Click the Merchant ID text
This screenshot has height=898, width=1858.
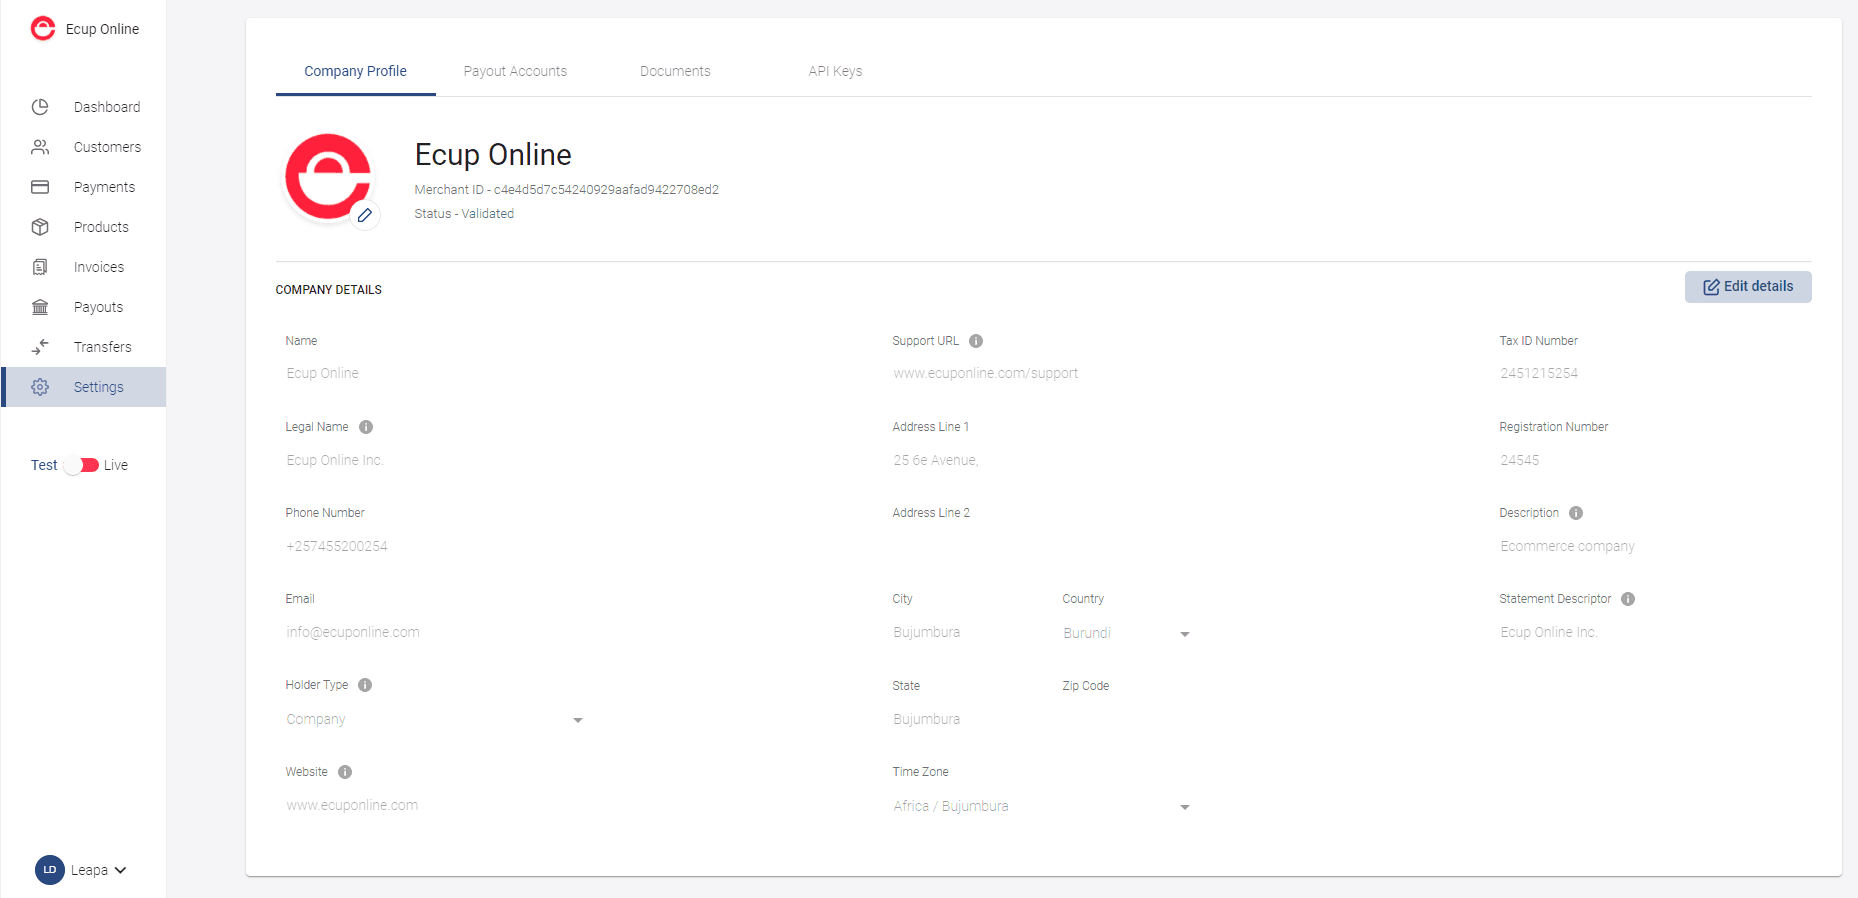(x=566, y=190)
